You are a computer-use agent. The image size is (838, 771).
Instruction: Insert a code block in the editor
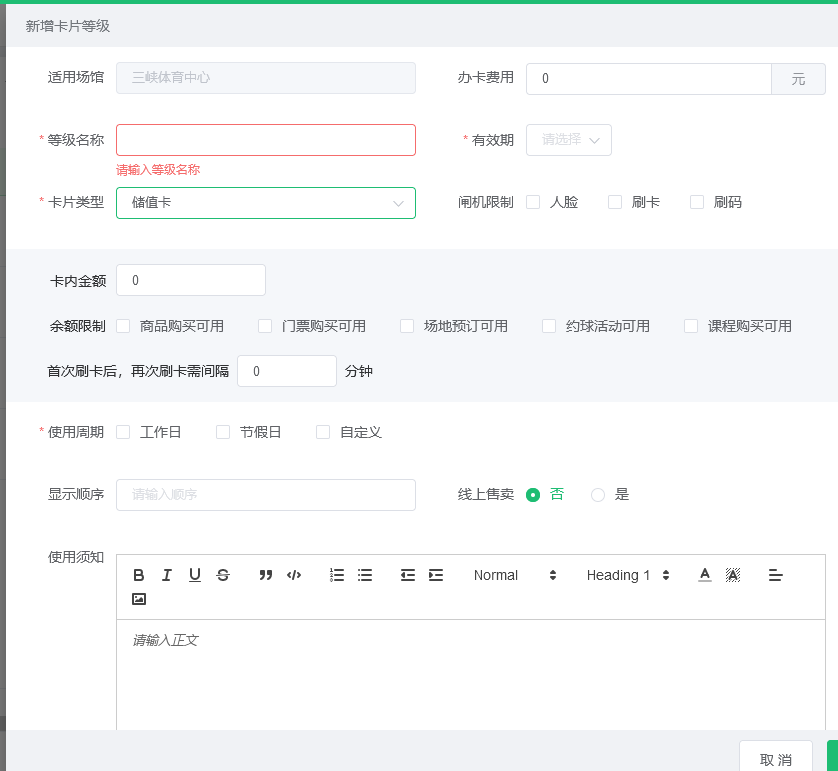click(293, 574)
